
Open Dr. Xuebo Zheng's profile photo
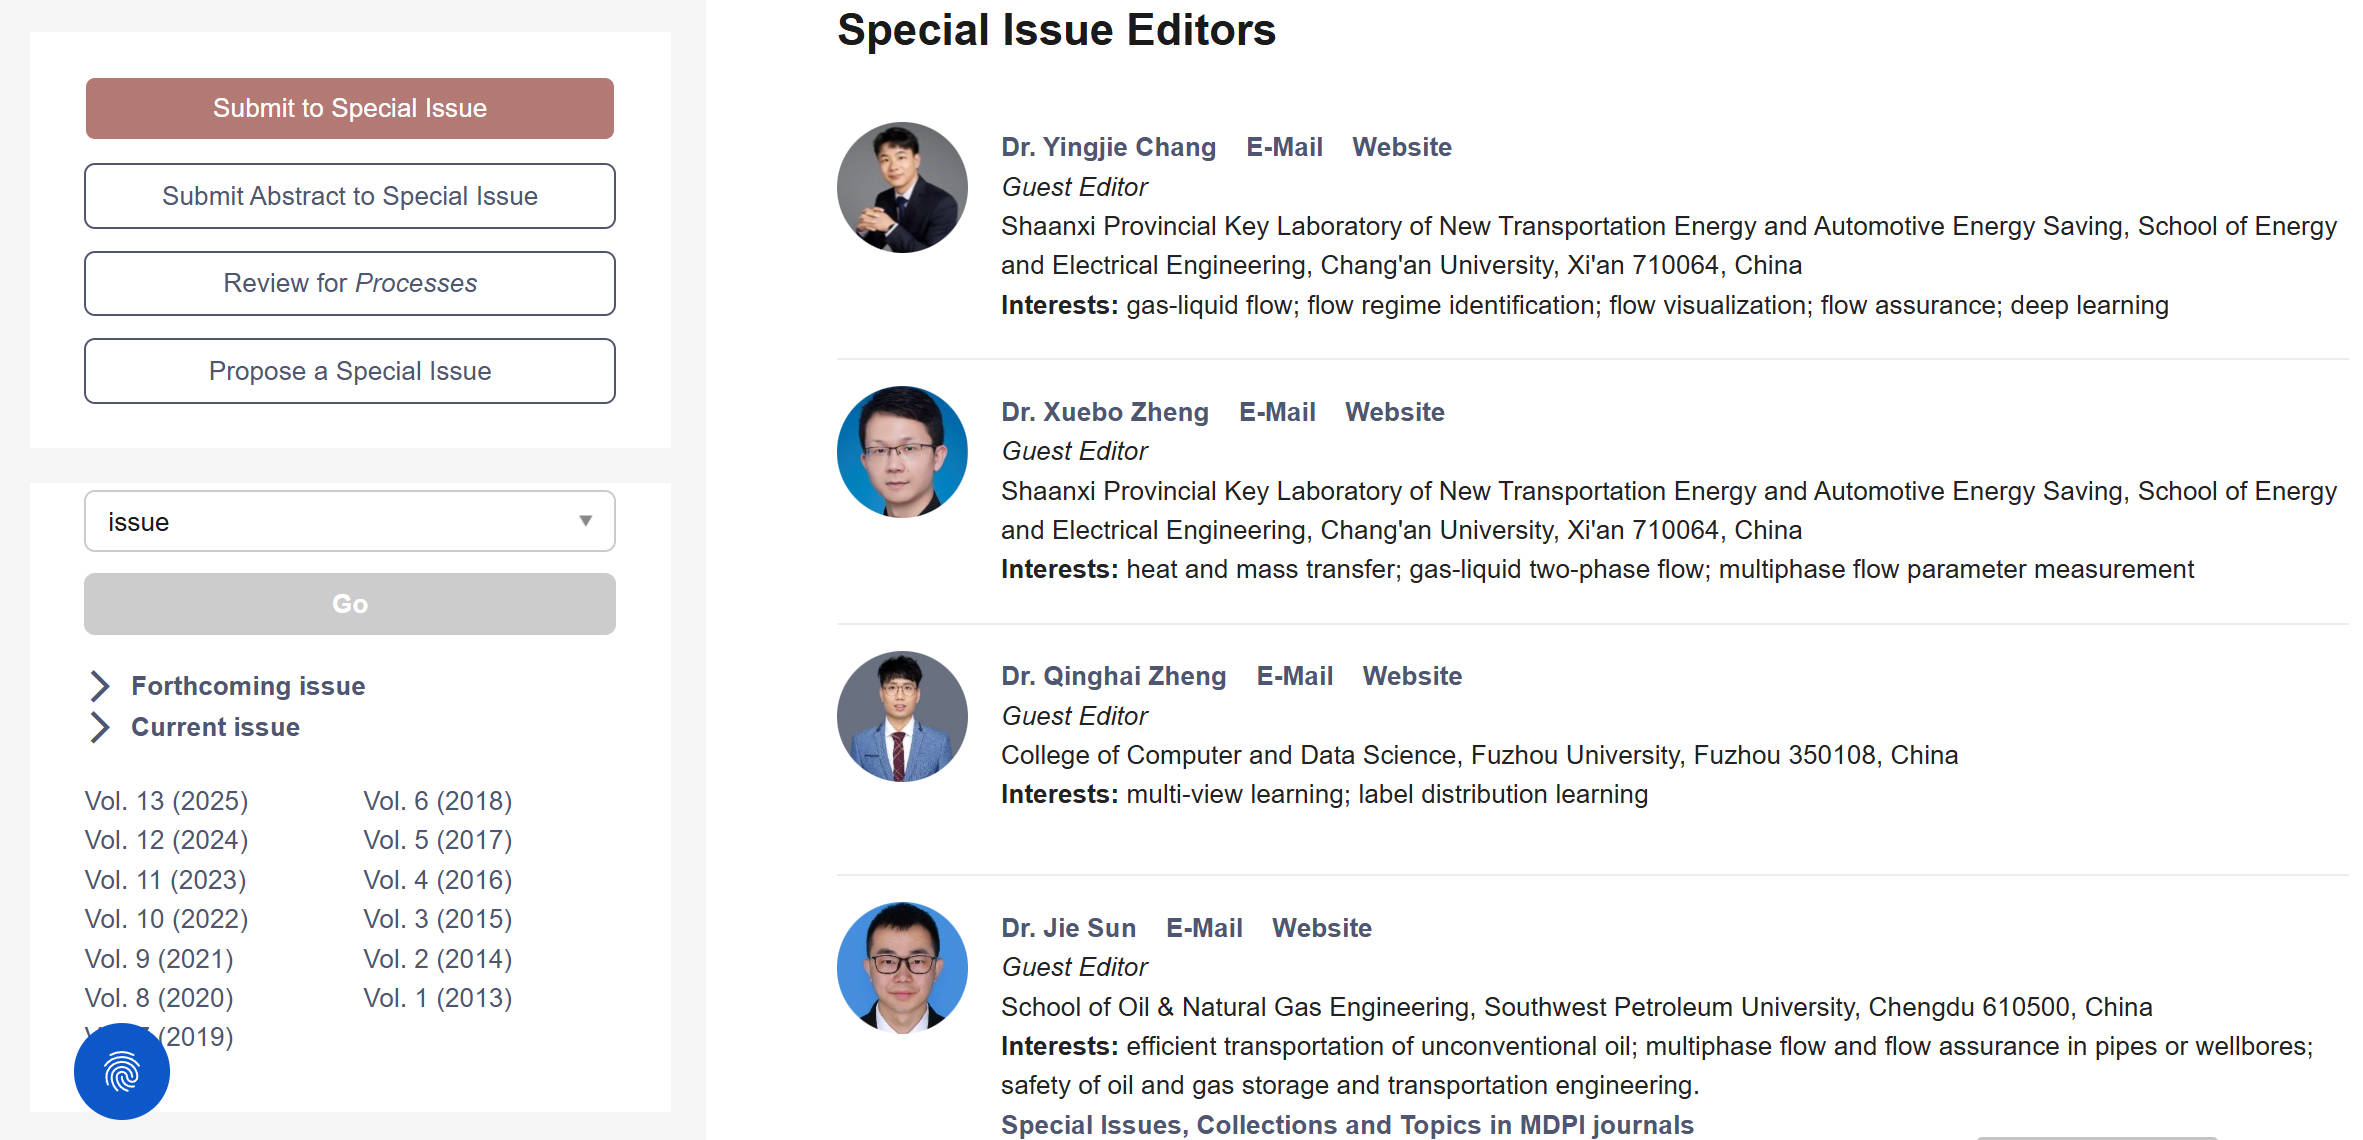[902, 452]
